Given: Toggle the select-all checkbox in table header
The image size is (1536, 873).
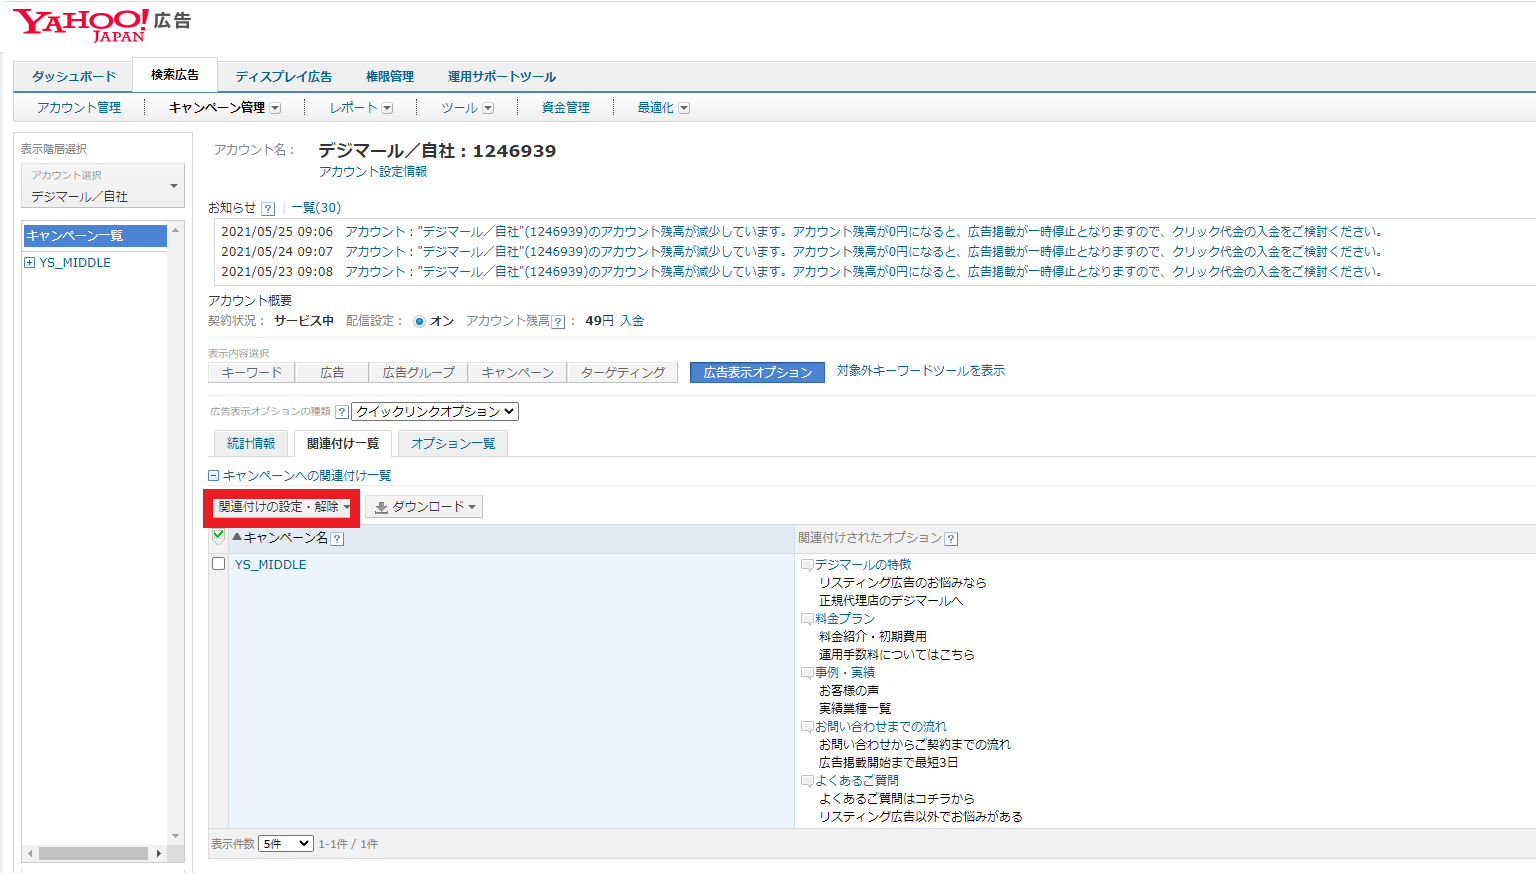Looking at the screenshot, I should 218,536.
